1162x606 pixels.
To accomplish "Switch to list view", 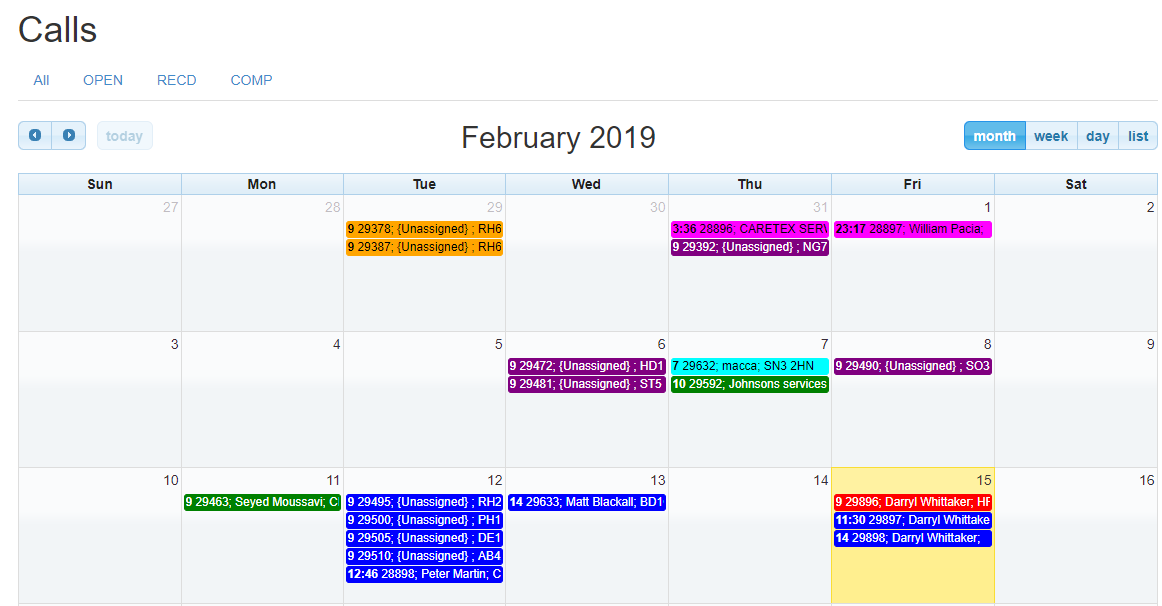I will pos(1138,136).
